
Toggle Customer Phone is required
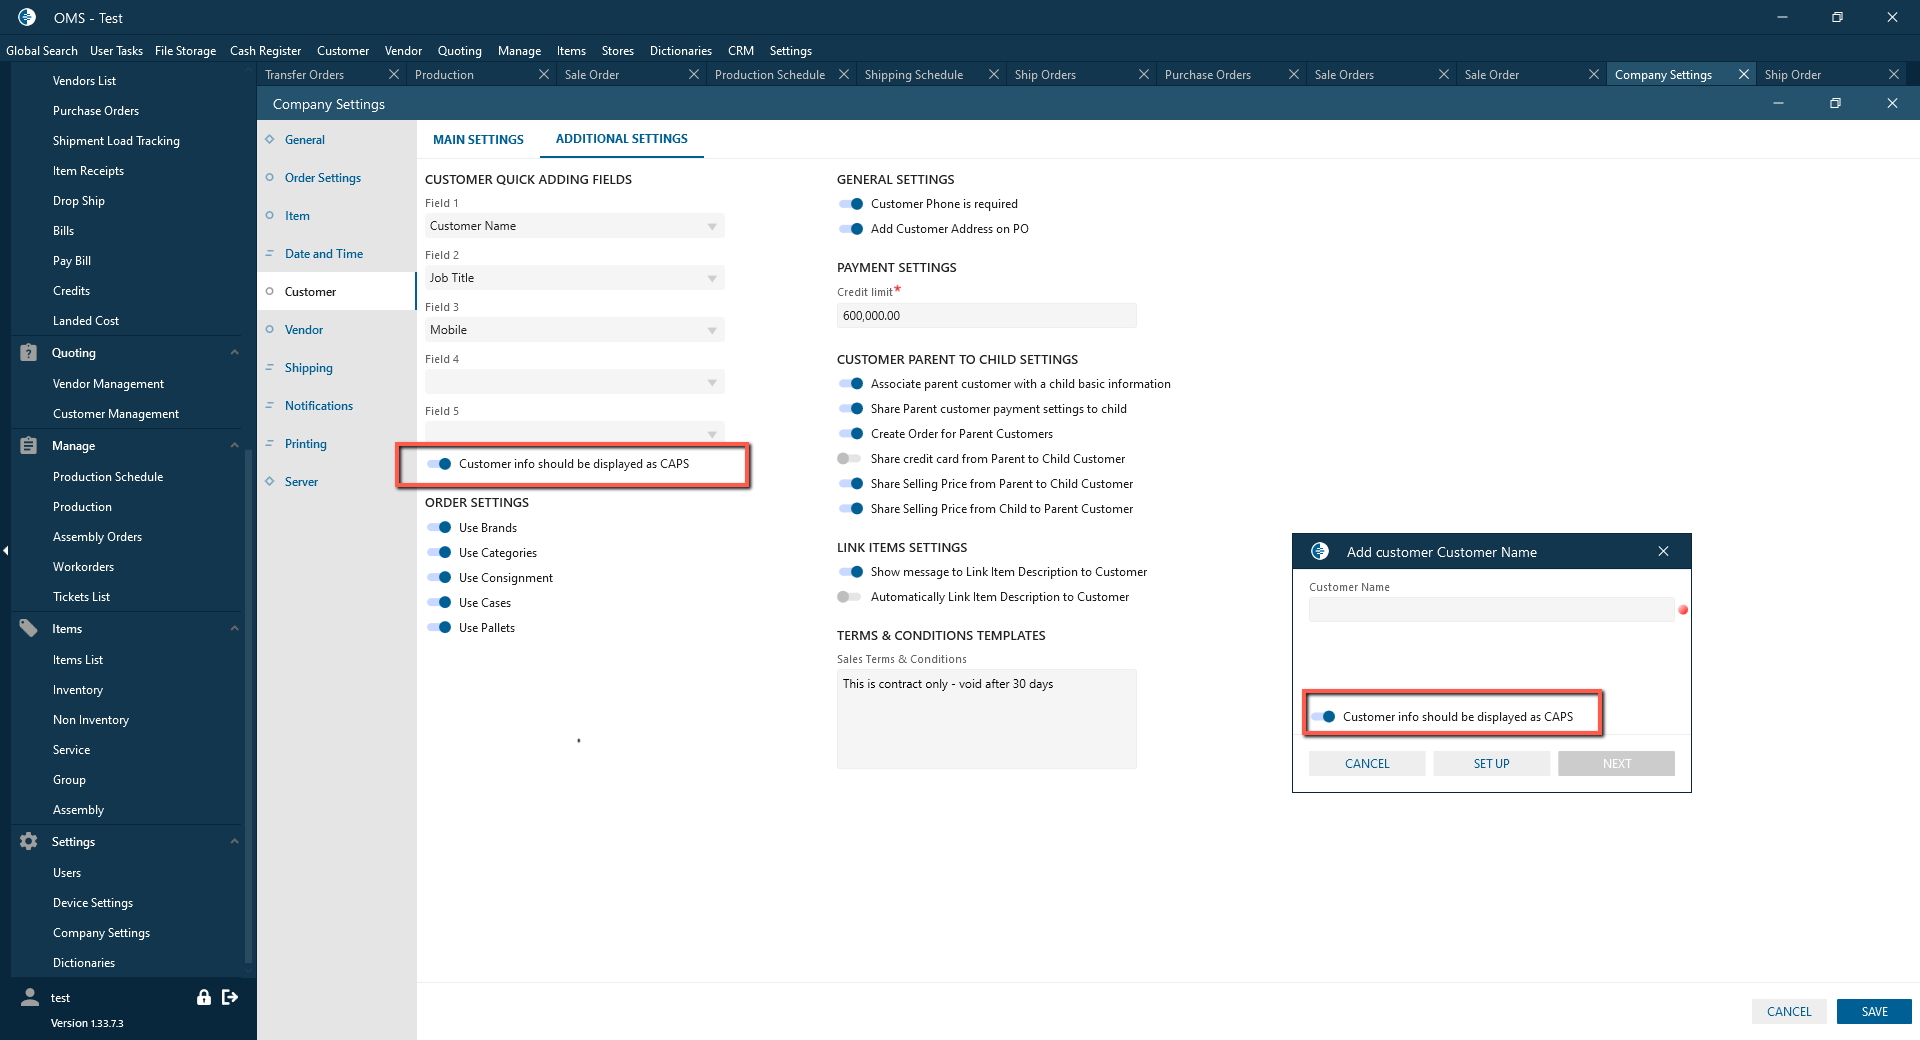(x=851, y=204)
